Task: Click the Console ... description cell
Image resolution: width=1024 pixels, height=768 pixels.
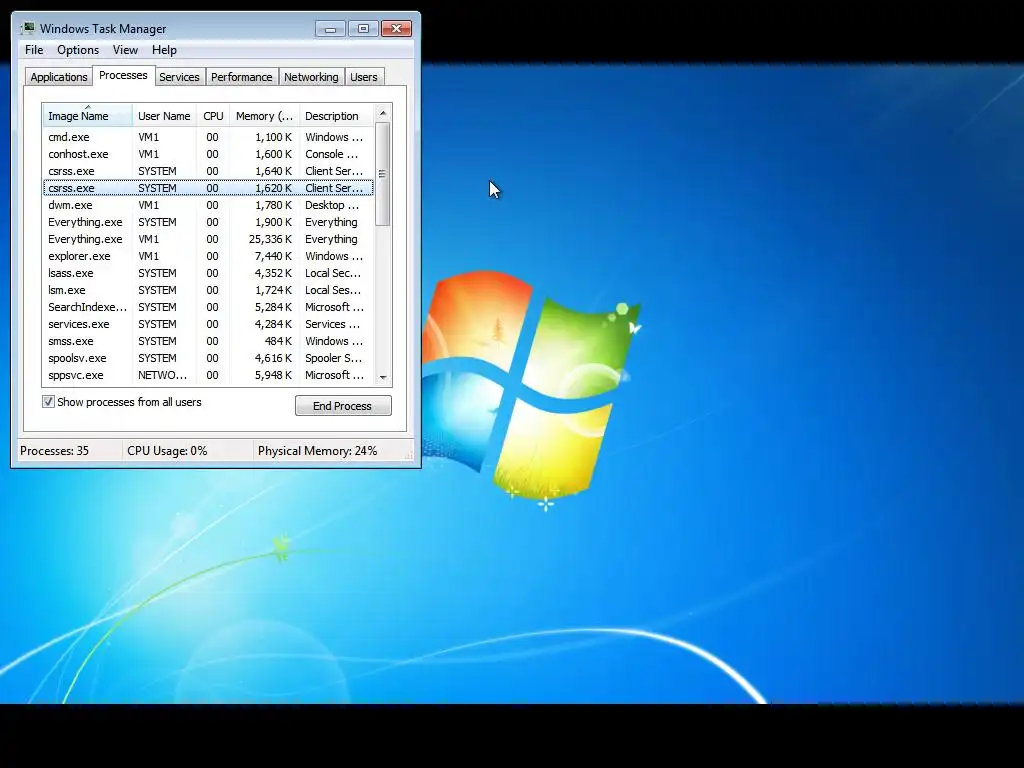Action: pos(331,154)
